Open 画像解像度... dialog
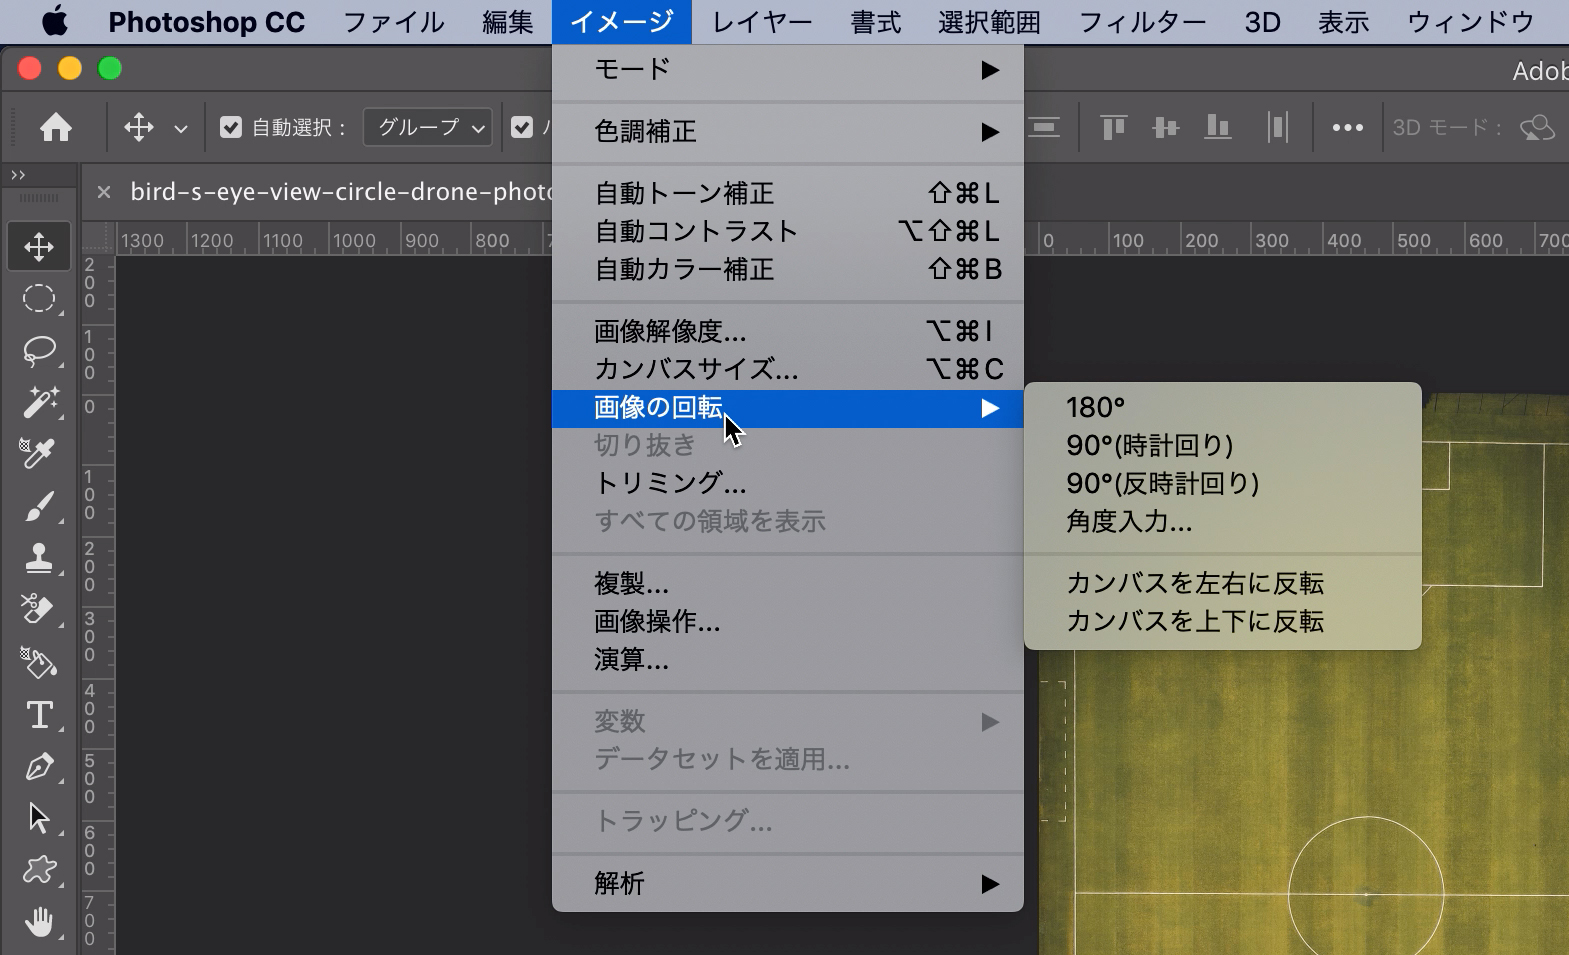1569x955 pixels. pos(788,331)
